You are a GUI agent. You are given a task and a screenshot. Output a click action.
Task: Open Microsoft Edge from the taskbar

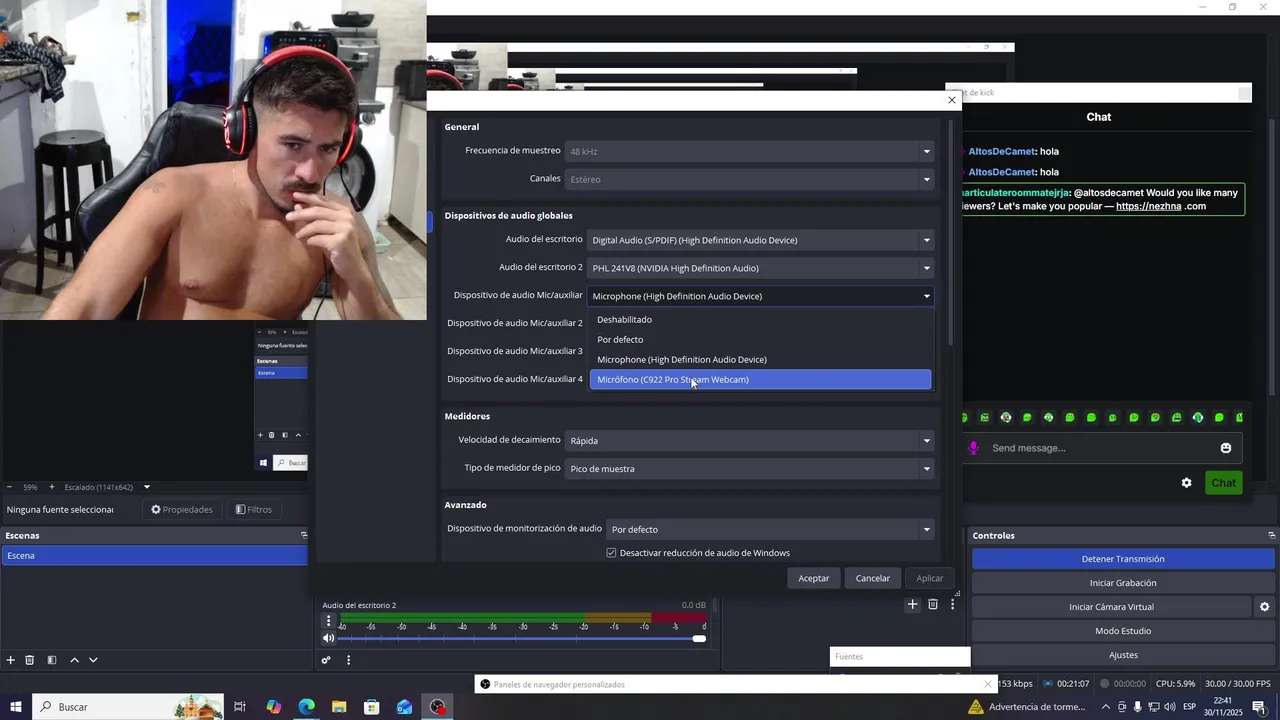click(x=306, y=707)
